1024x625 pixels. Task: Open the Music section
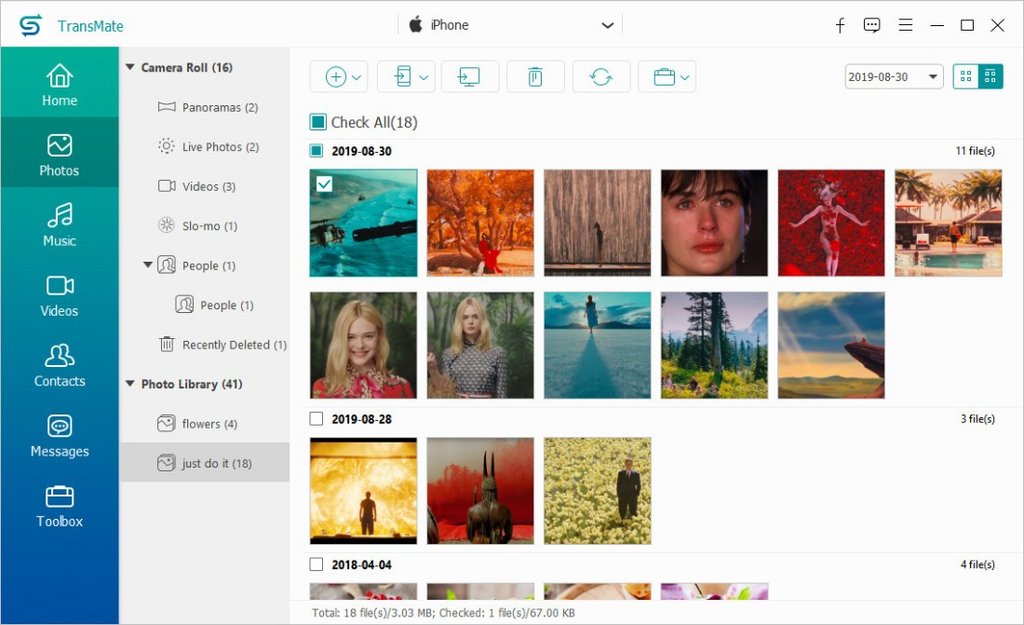tap(59, 225)
